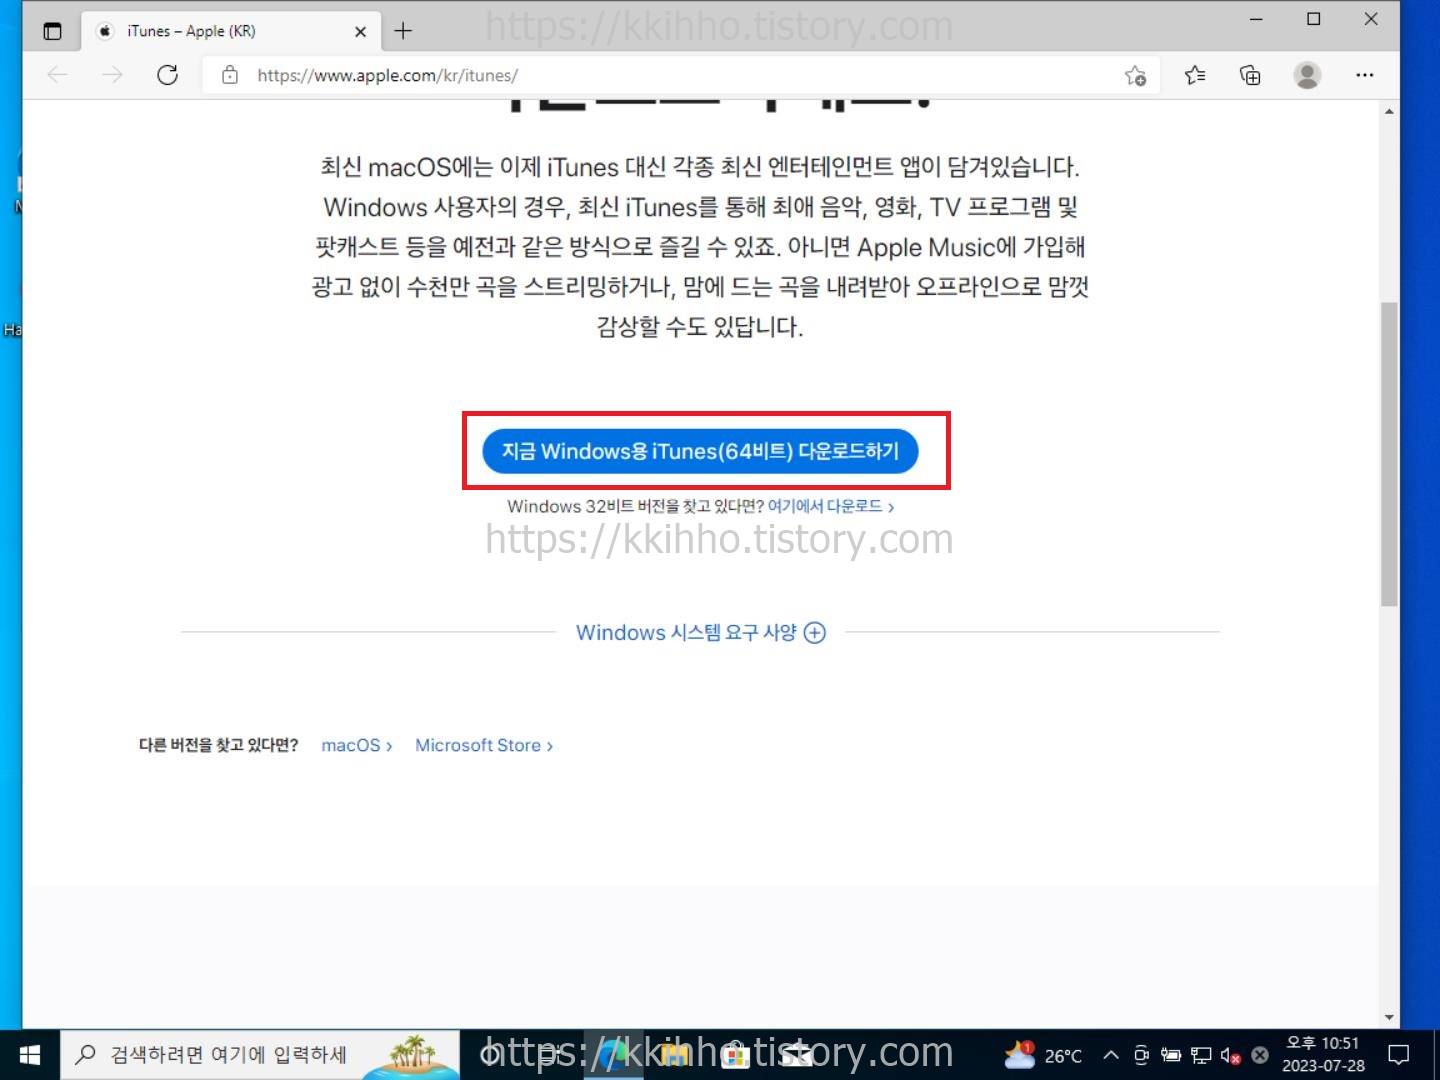
Task: Expand Windows system requirements section
Action: [700, 632]
